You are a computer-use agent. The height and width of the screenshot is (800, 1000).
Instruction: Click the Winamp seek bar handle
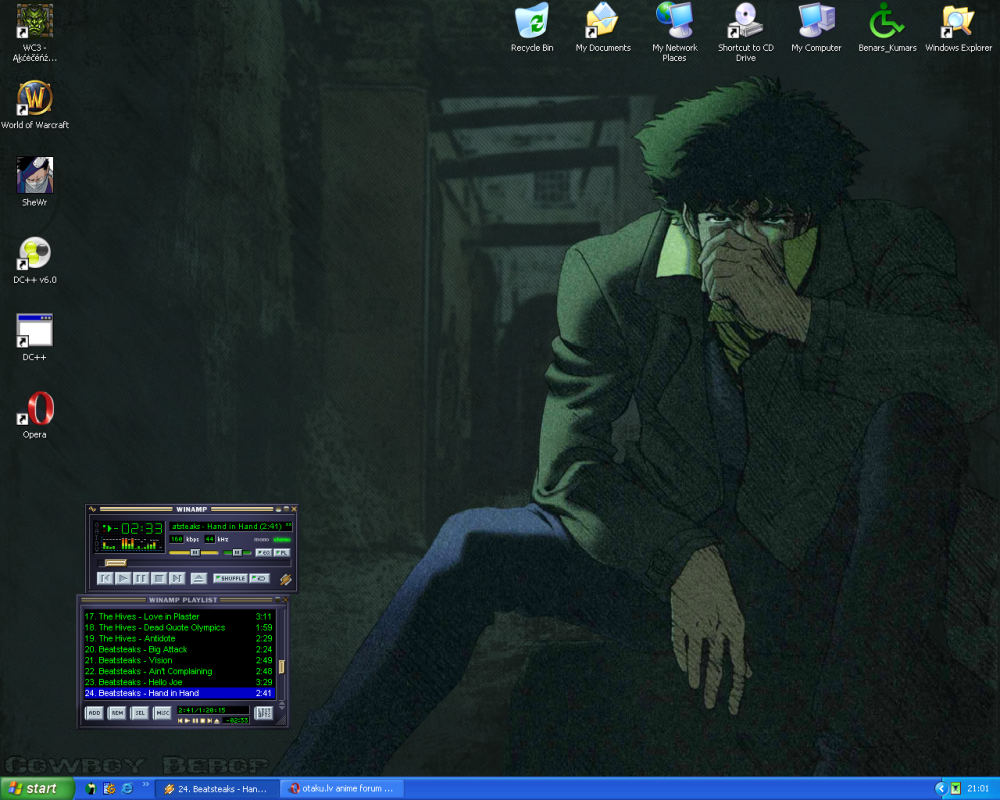point(115,563)
